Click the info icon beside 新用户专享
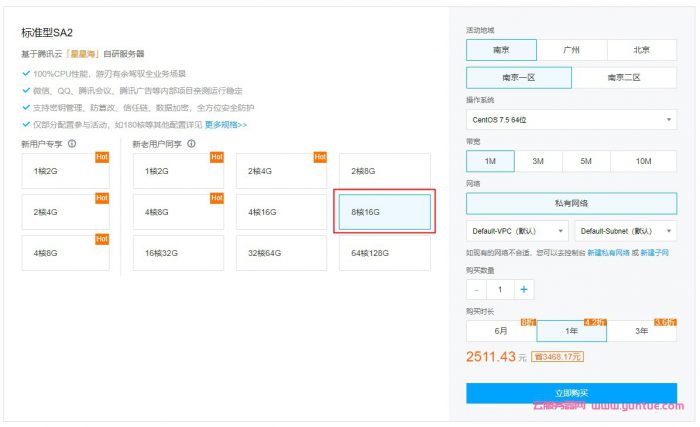The image size is (700, 427). tap(72, 144)
